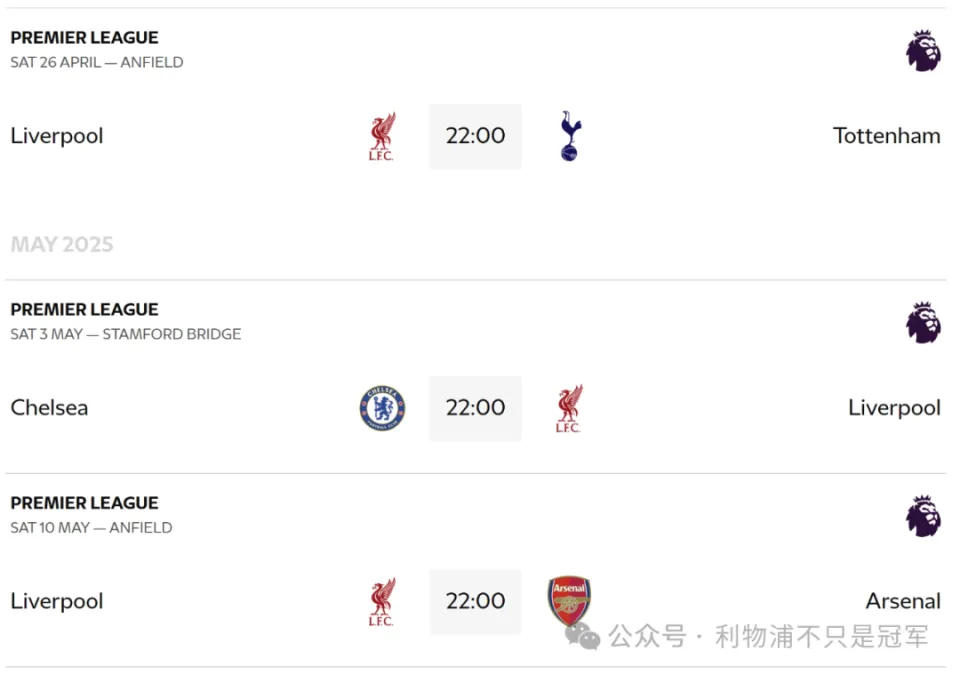Image resolution: width=960 pixels, height=675 pixels.
Task: Open the 22:00 kickoff box for Liverpool v Arsenal
Action: pyautogui.click(x=476, y=601)
